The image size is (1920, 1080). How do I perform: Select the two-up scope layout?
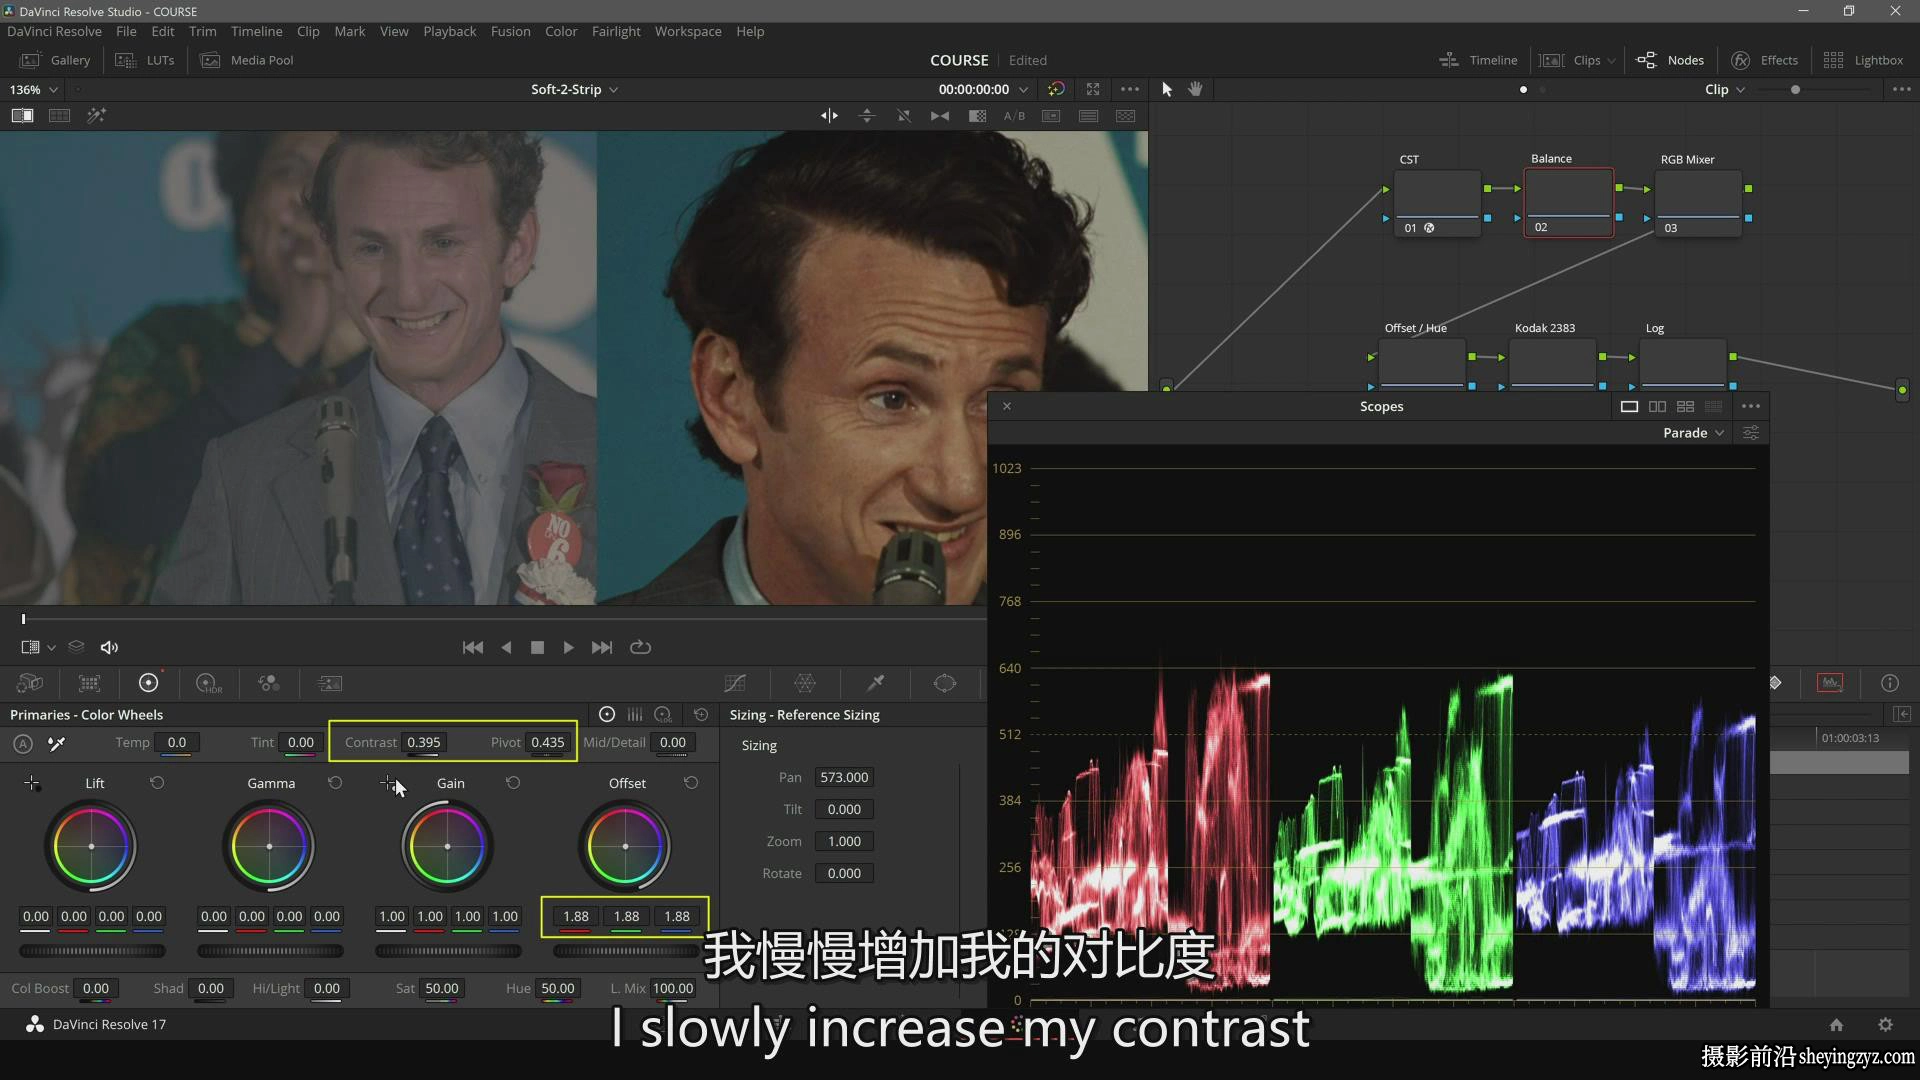(1657, 406)
